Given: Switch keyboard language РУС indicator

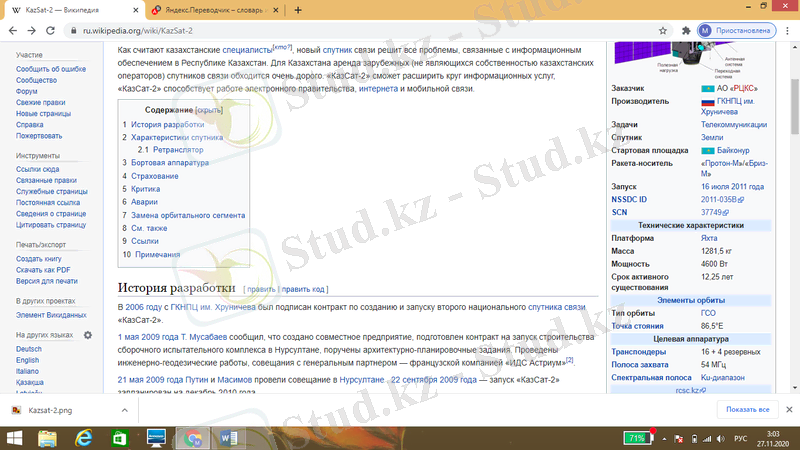Looking at the screenshot, I should click(740, 439).
